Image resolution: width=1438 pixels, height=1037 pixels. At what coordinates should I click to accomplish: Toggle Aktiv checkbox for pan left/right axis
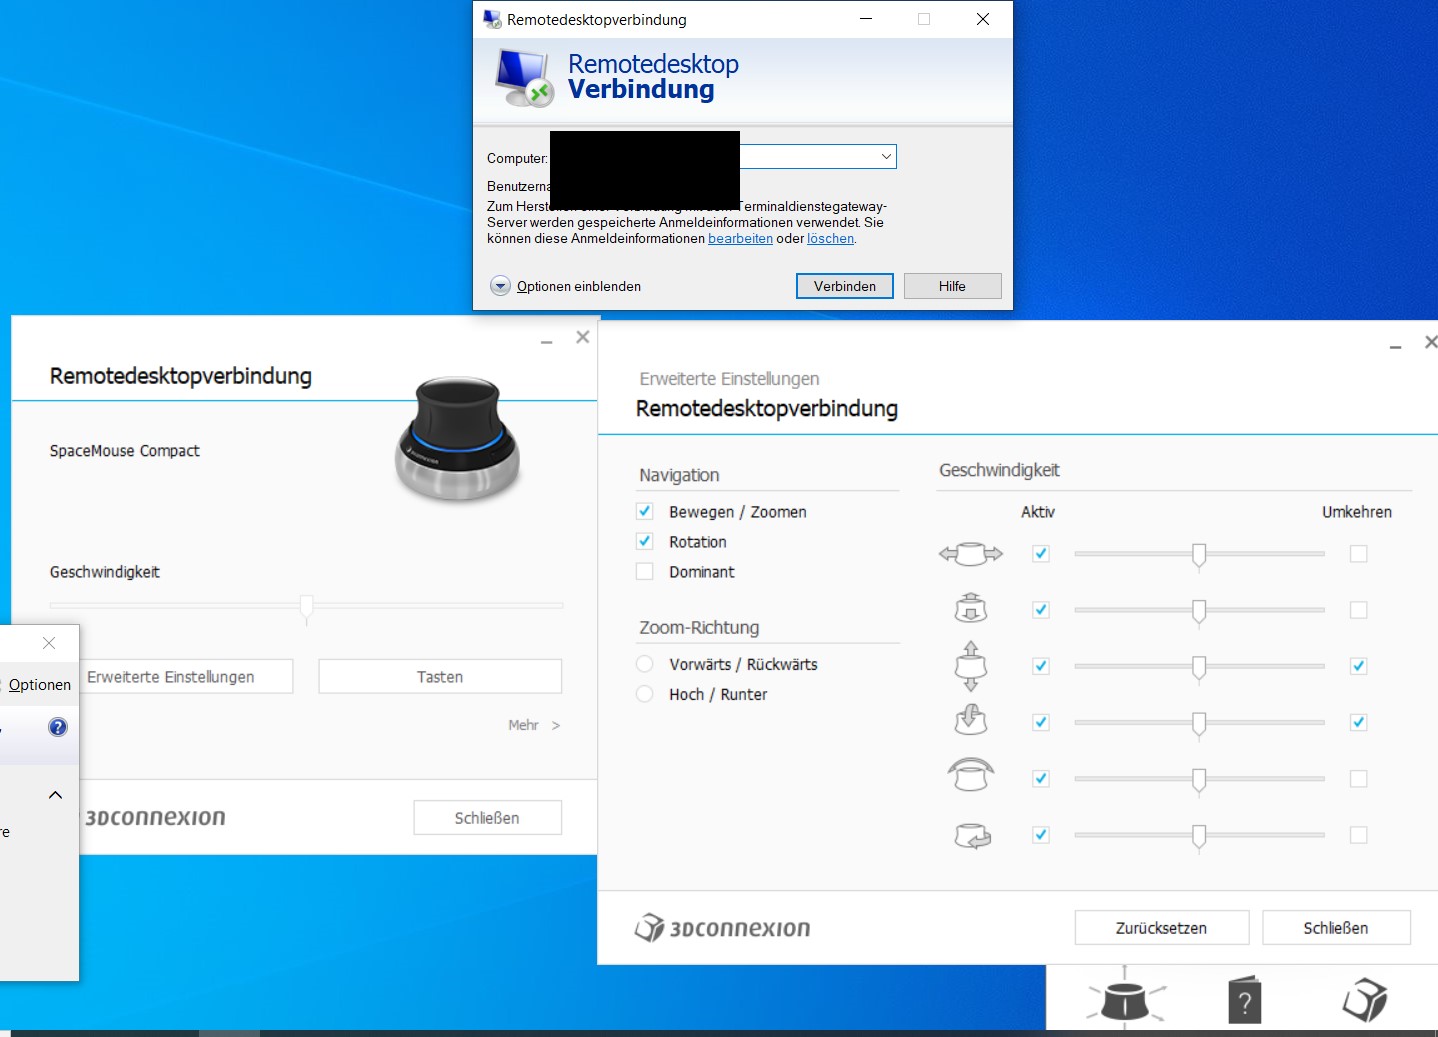1041,553
